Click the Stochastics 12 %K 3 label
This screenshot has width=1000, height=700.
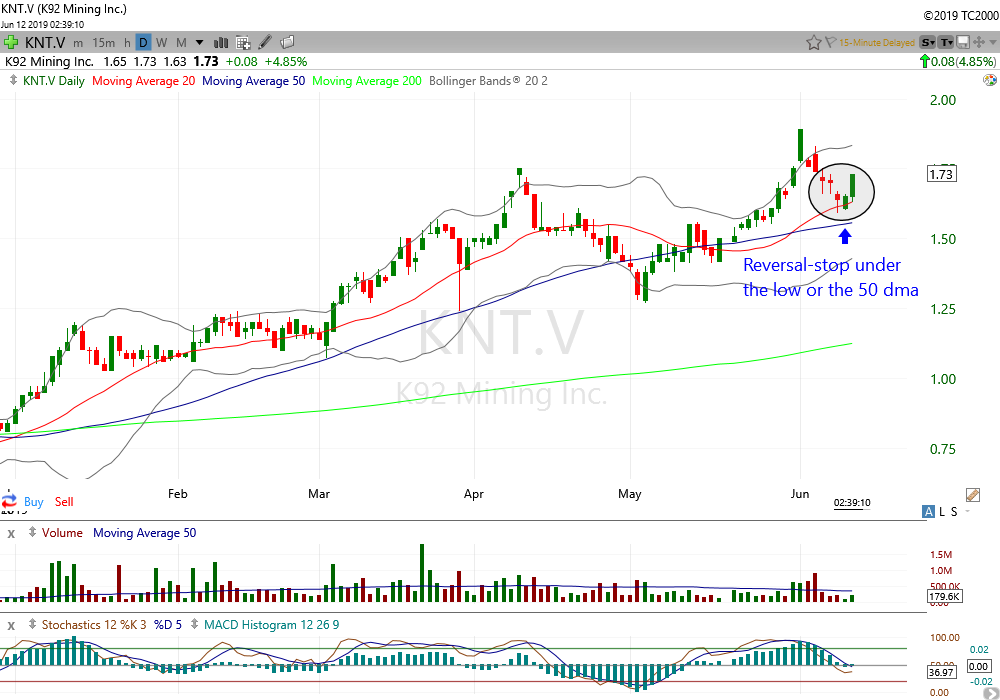94,624
